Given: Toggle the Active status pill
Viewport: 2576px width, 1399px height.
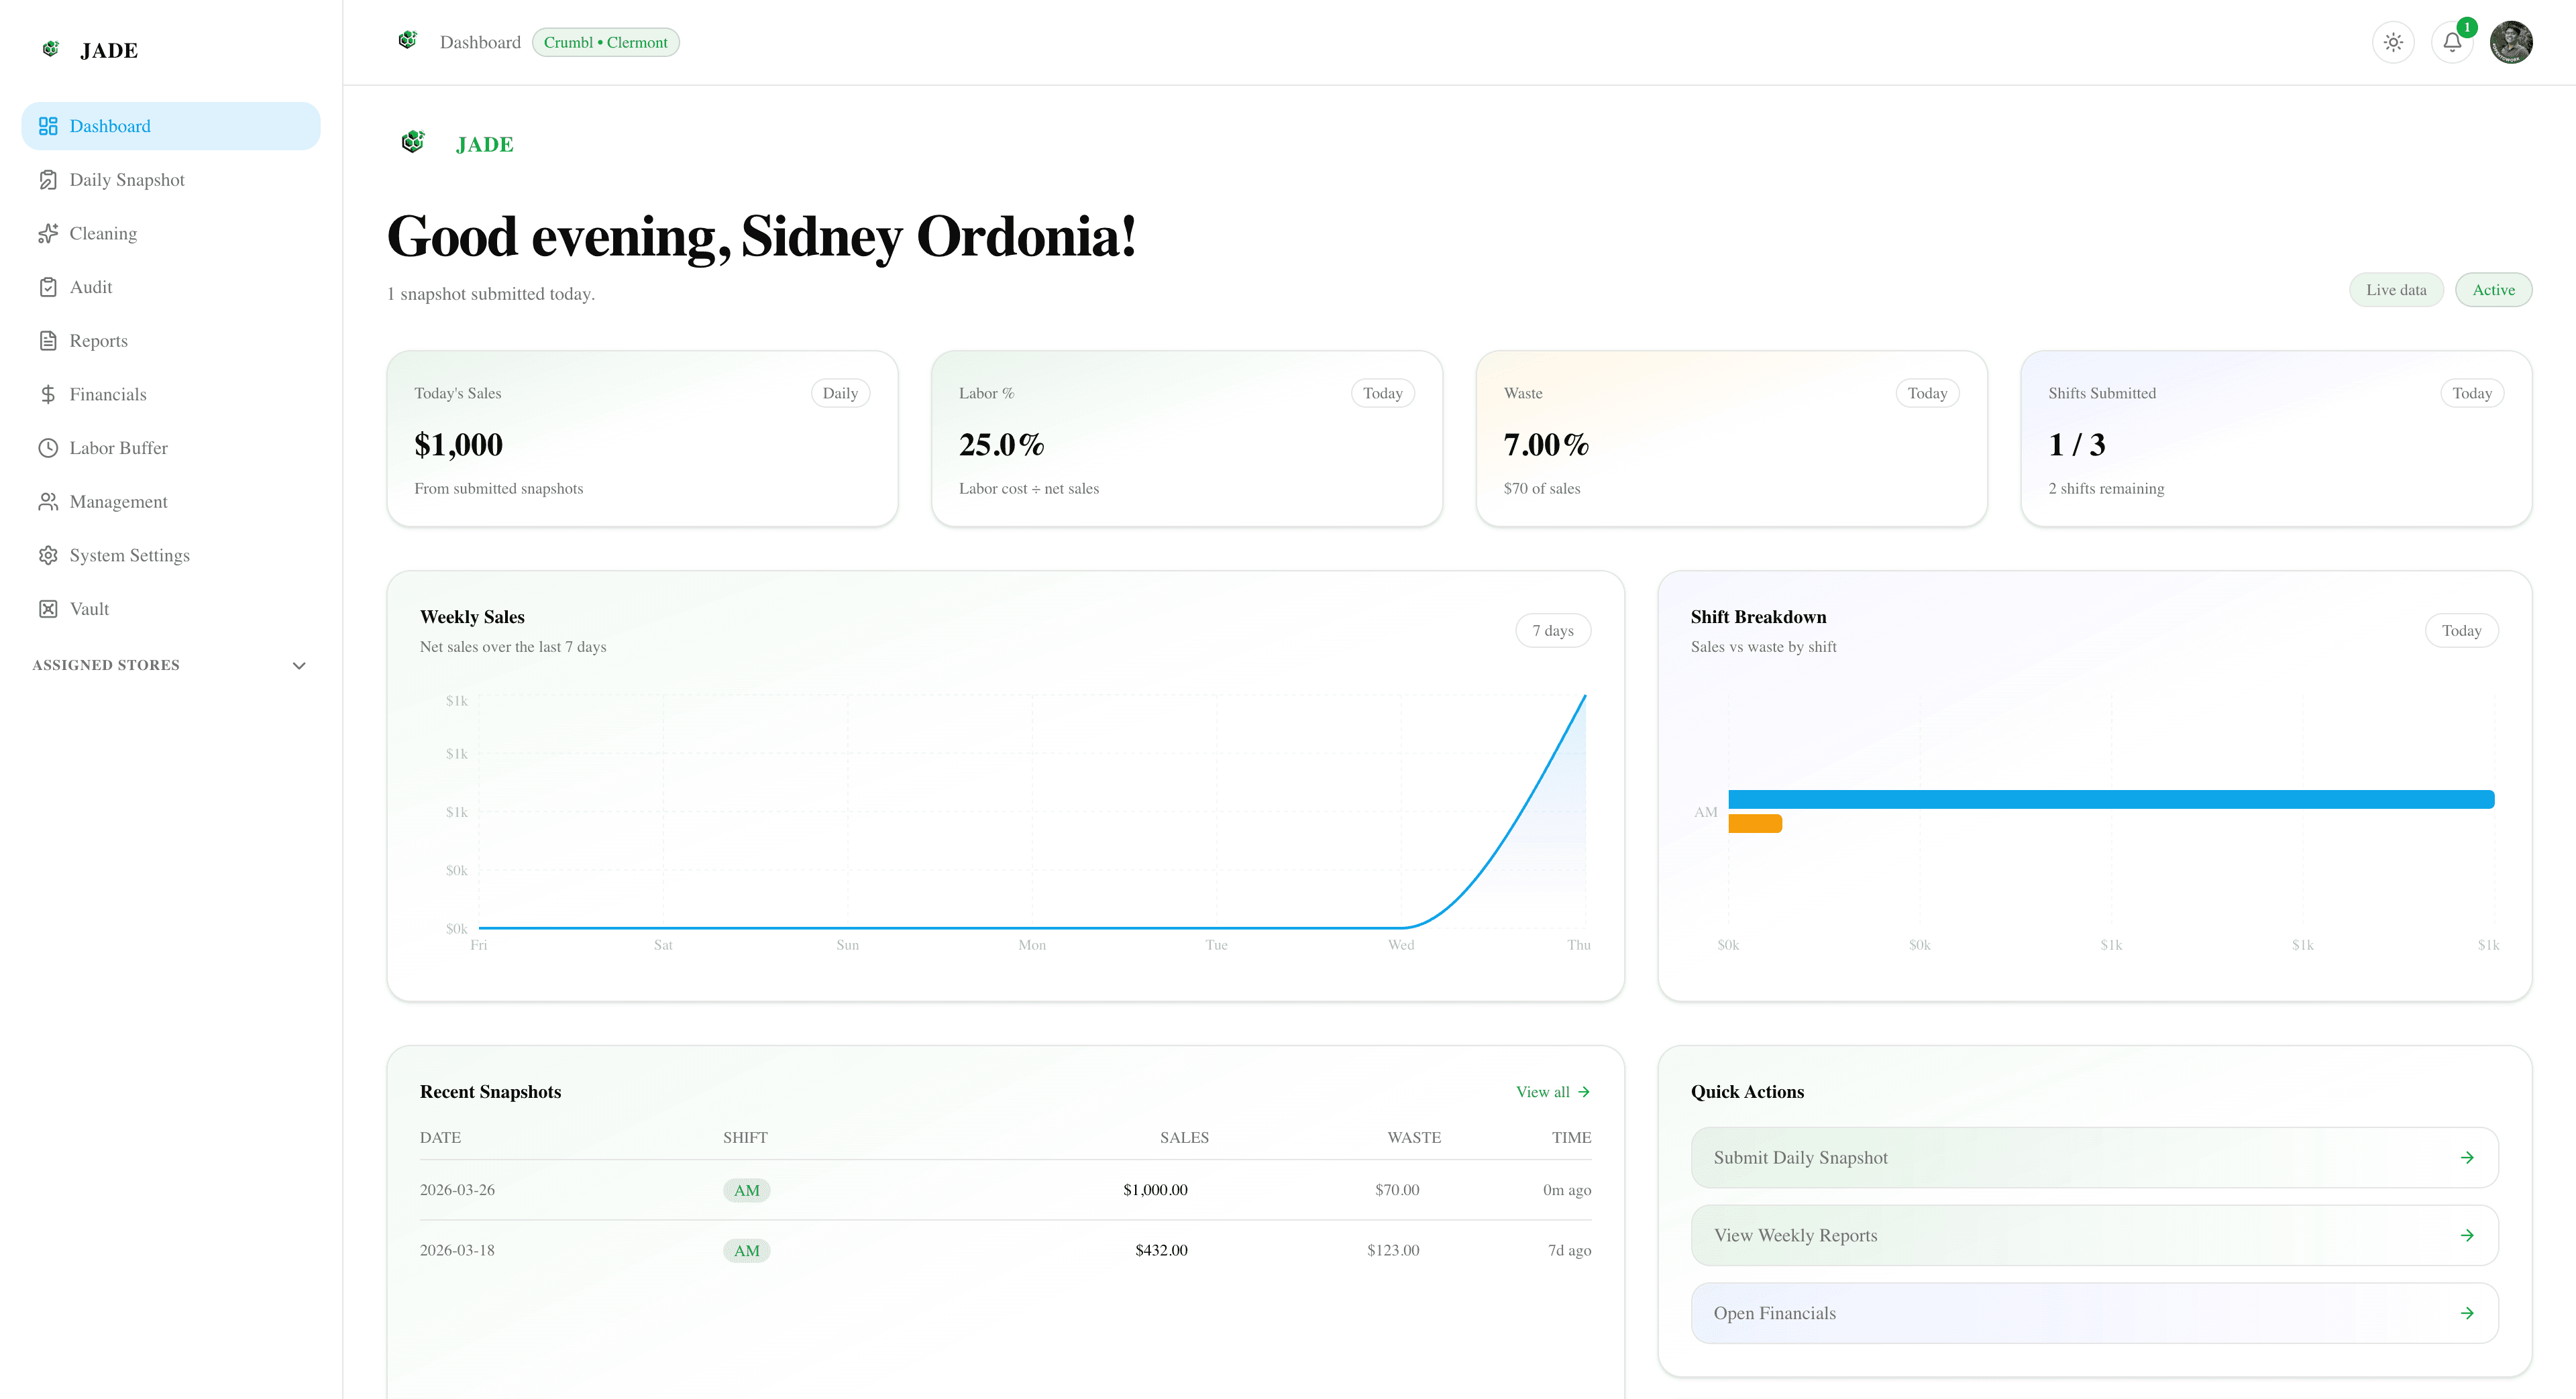Looking at the screenshot, I should (2494, 289).
